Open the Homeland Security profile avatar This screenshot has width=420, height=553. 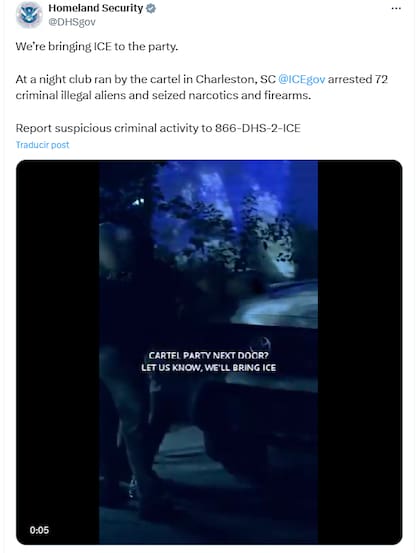[x=29, y=15]
